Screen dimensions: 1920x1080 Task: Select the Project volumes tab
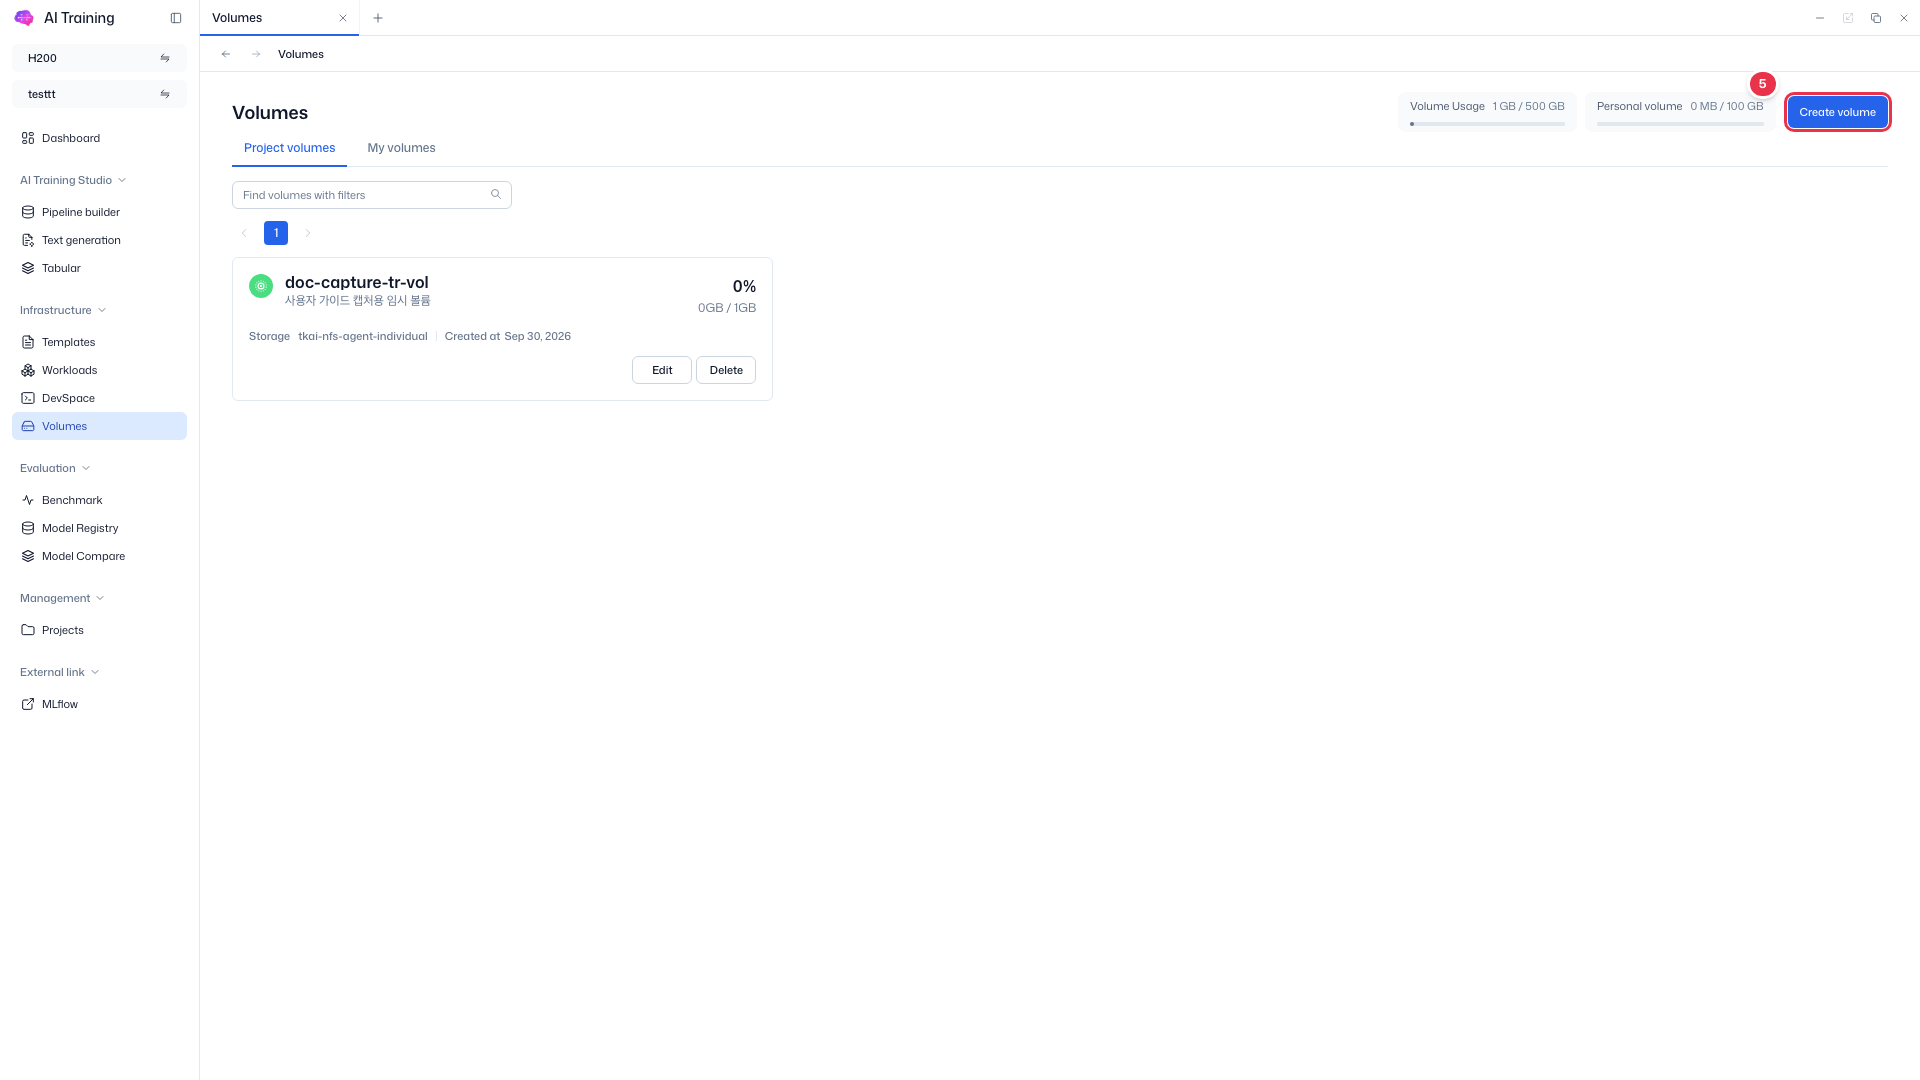(289, 148)
